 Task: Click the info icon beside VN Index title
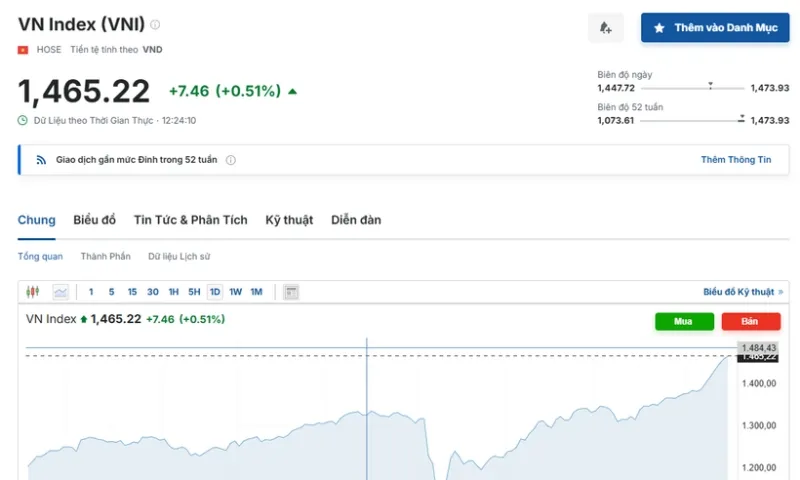[155, 25]
